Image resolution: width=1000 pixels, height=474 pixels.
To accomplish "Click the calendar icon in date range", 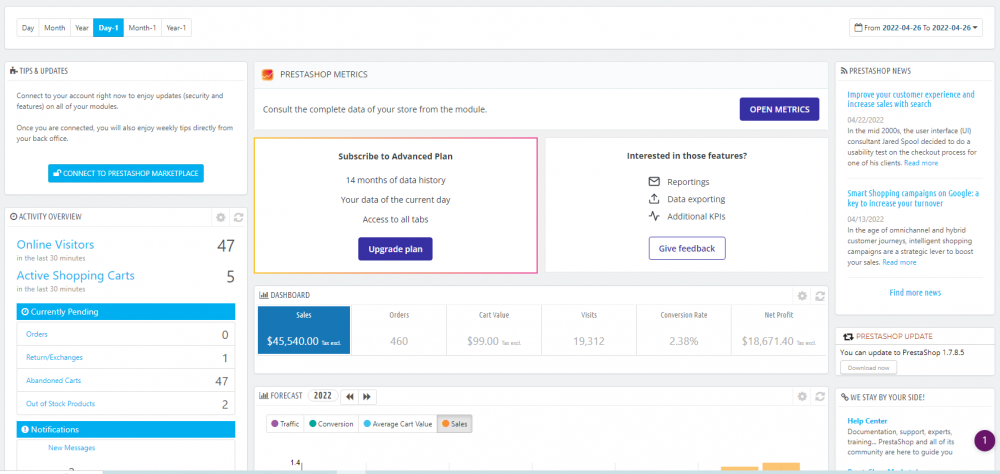I will [858, 27].
